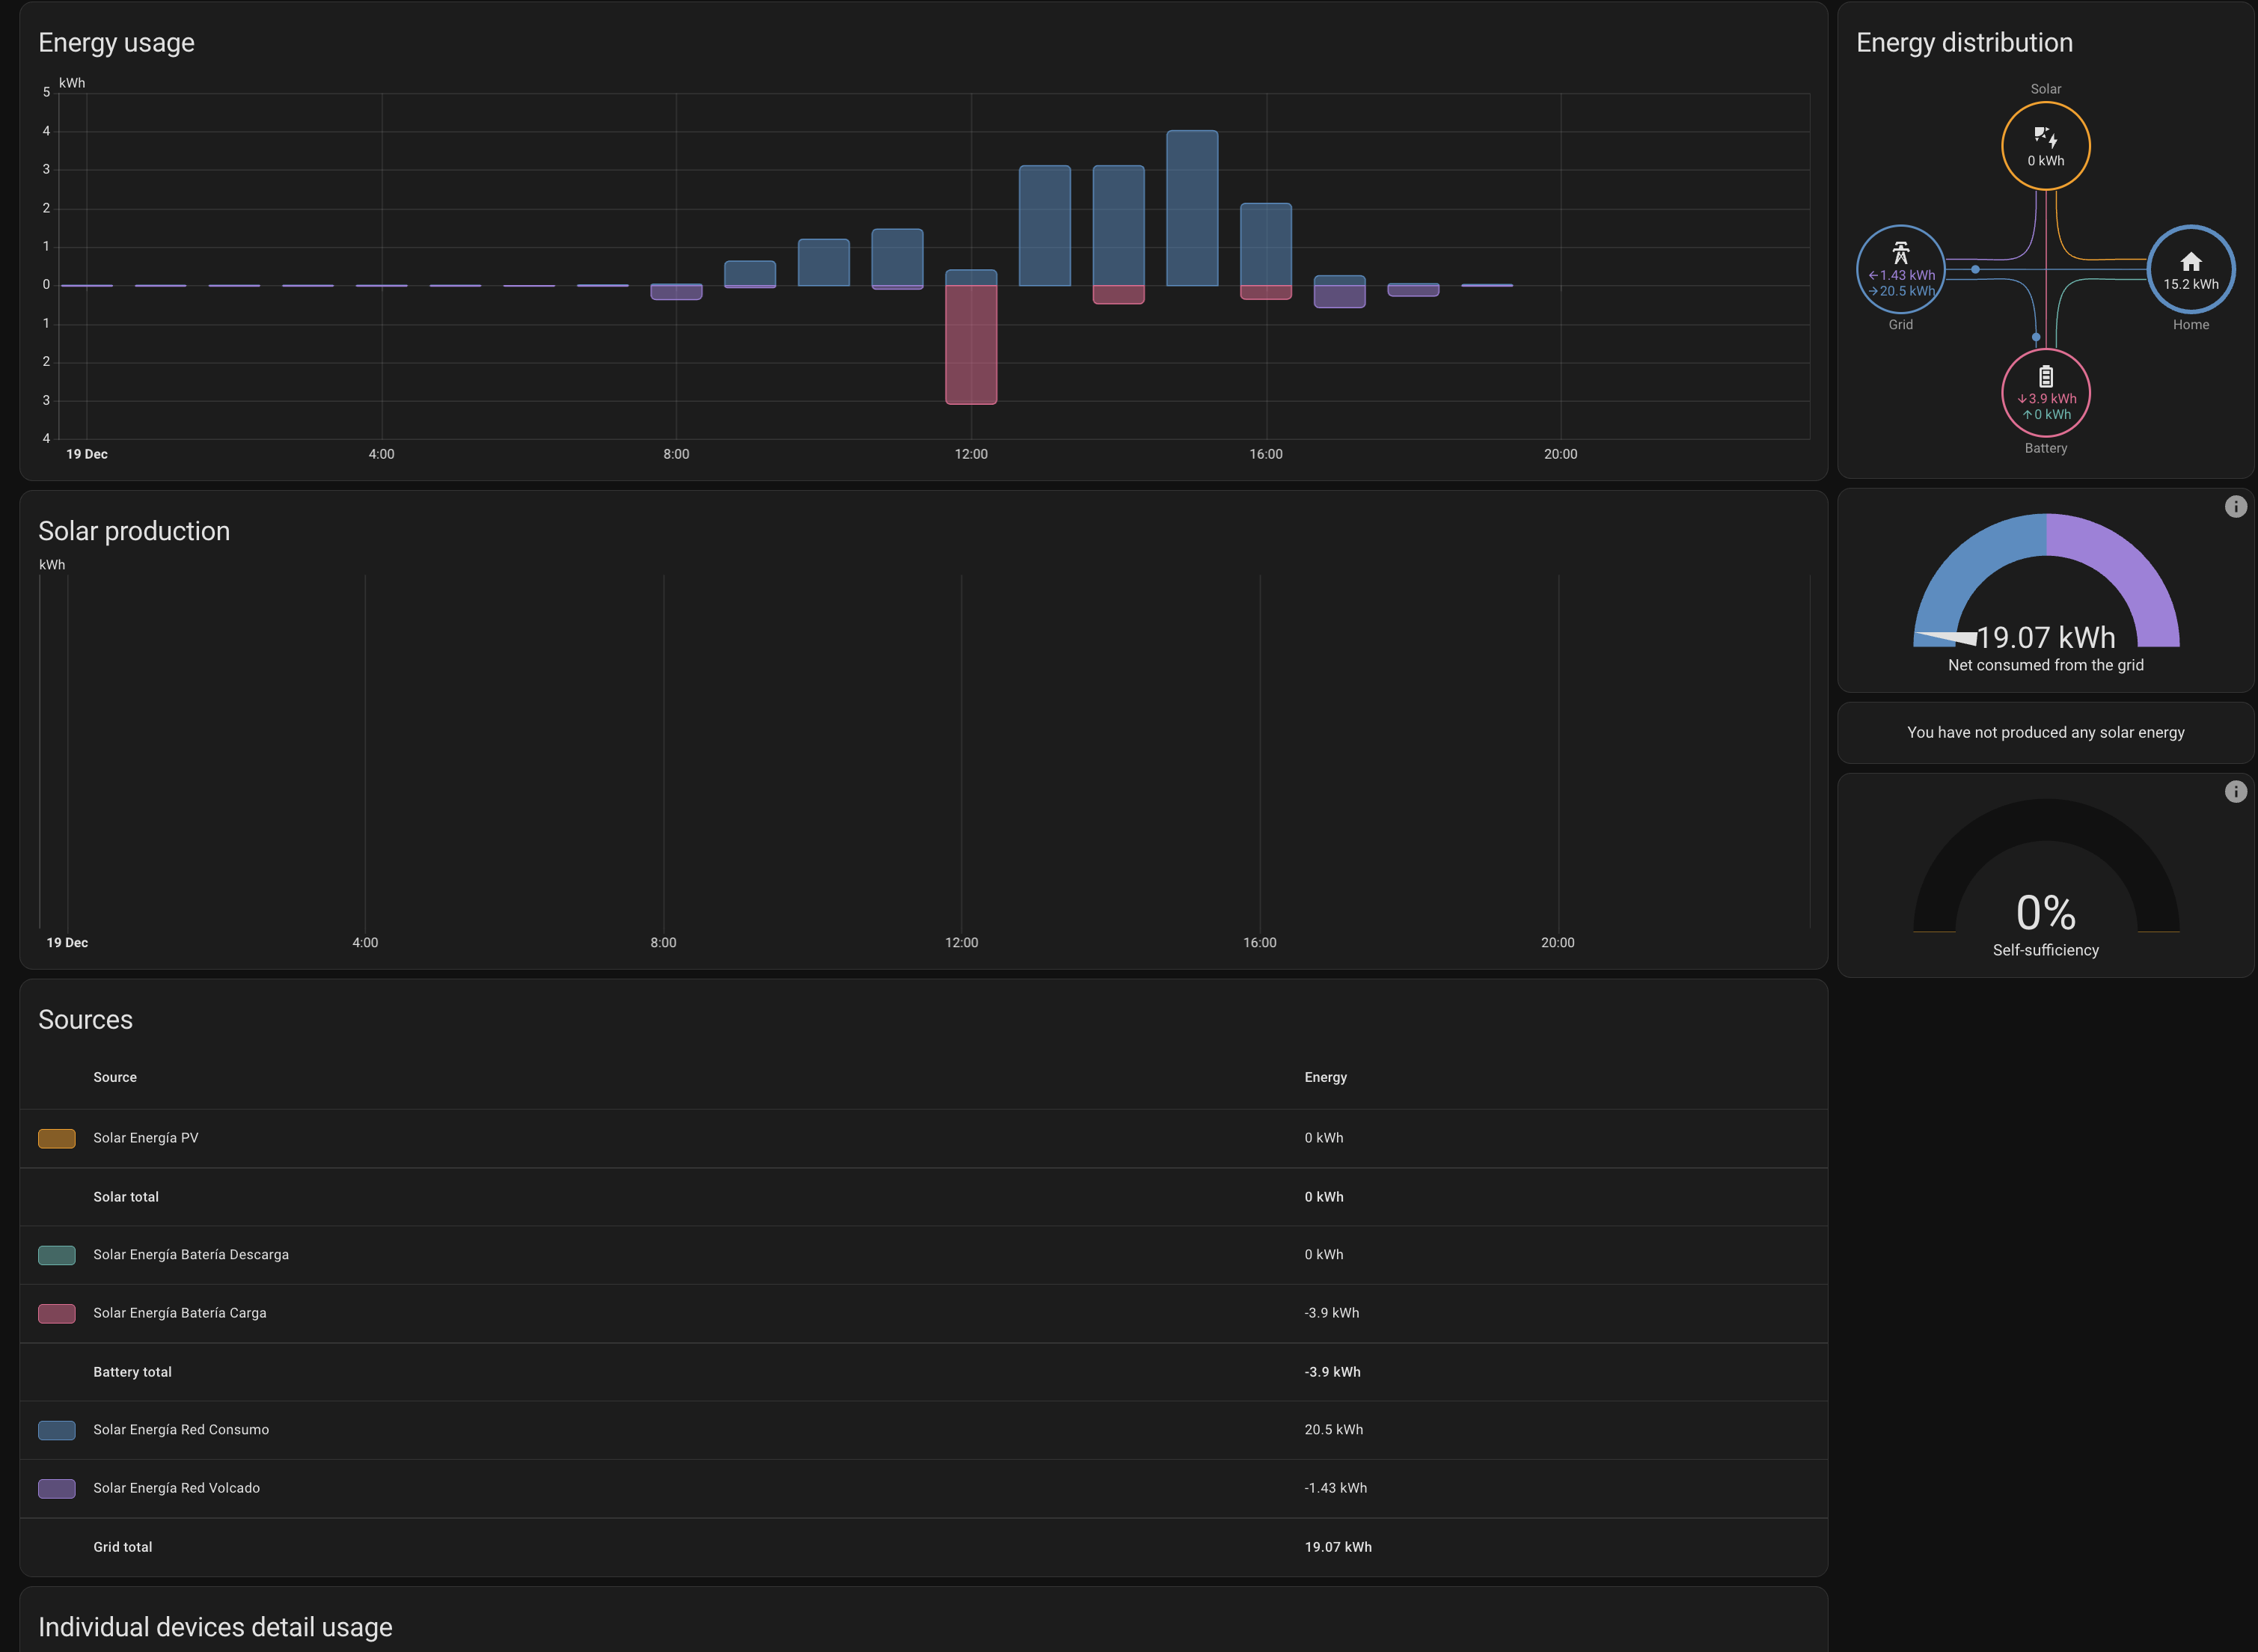Select Solar Energía Batería Carga row
This screenshot has width=2258, height=1652.
[x=180, y=1313]
